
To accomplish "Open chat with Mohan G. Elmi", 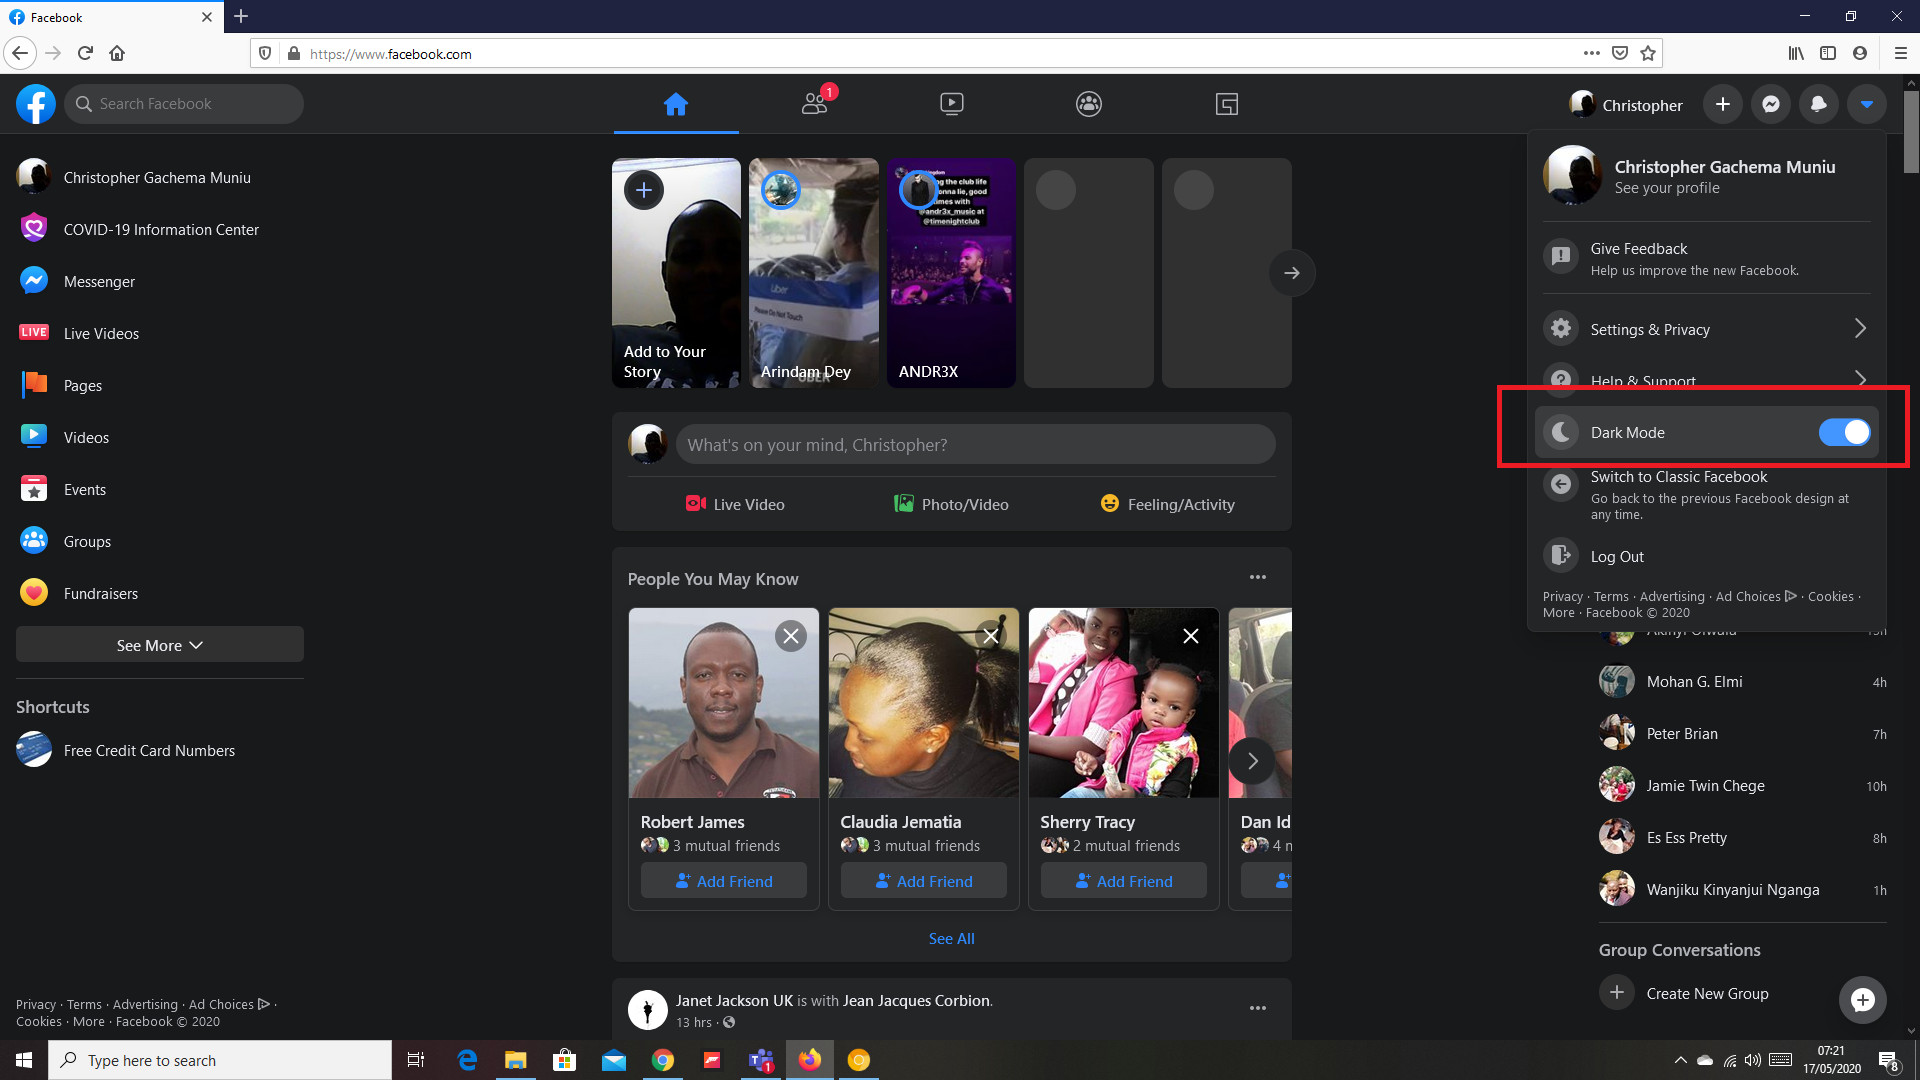I will (x=1743, y=682).
